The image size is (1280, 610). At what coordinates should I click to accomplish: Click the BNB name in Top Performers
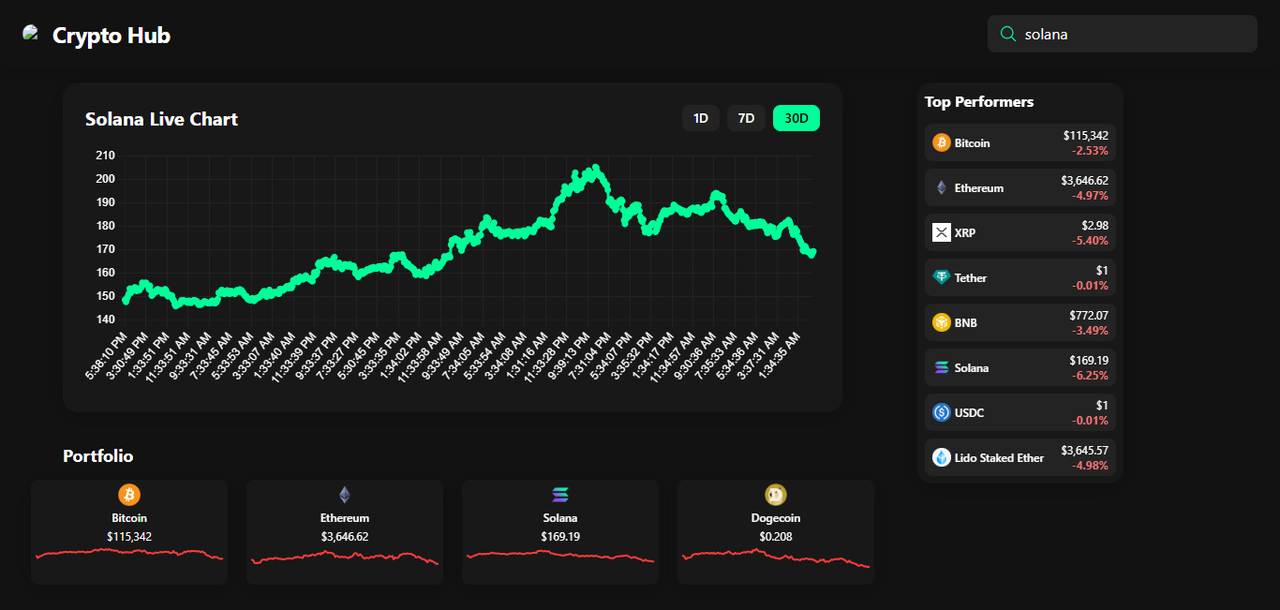966,323
